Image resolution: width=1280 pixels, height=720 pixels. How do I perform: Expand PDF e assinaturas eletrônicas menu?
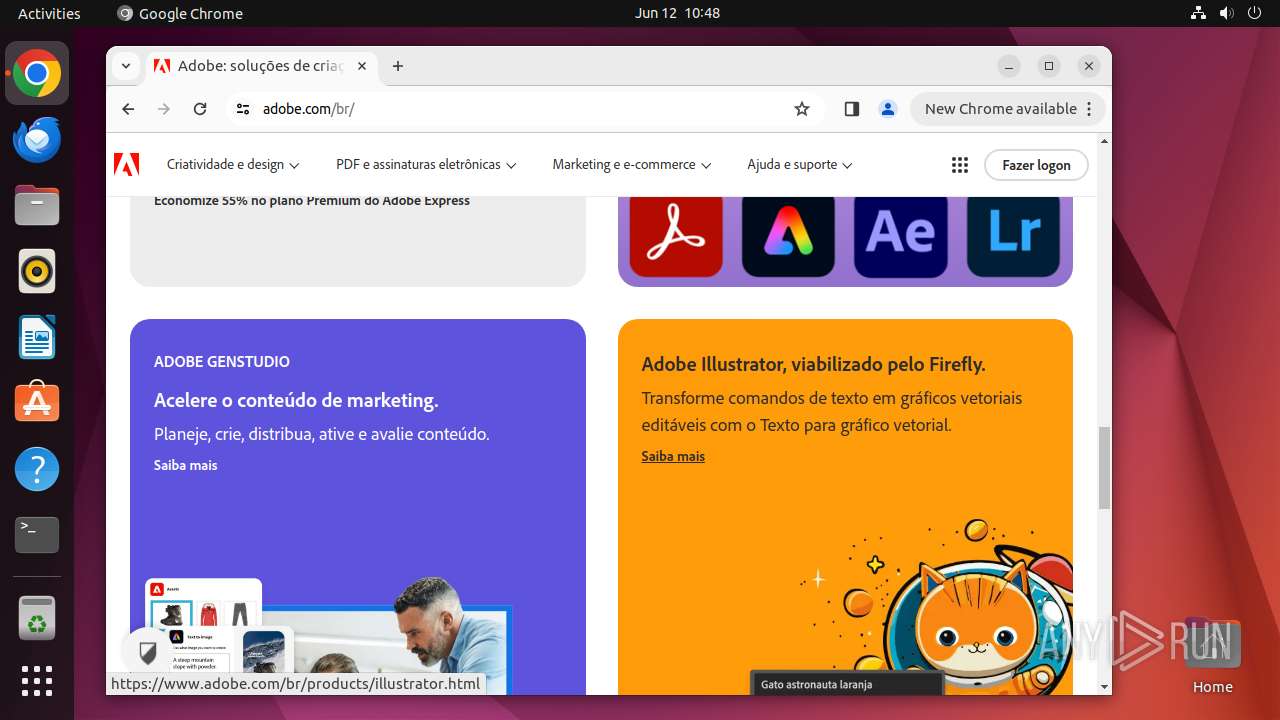(426, 165)
